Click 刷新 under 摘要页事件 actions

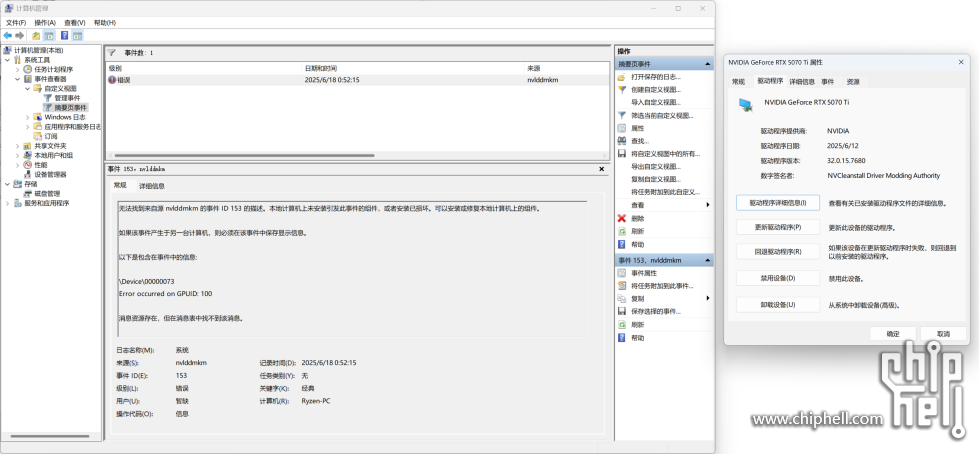click(637, 231)
